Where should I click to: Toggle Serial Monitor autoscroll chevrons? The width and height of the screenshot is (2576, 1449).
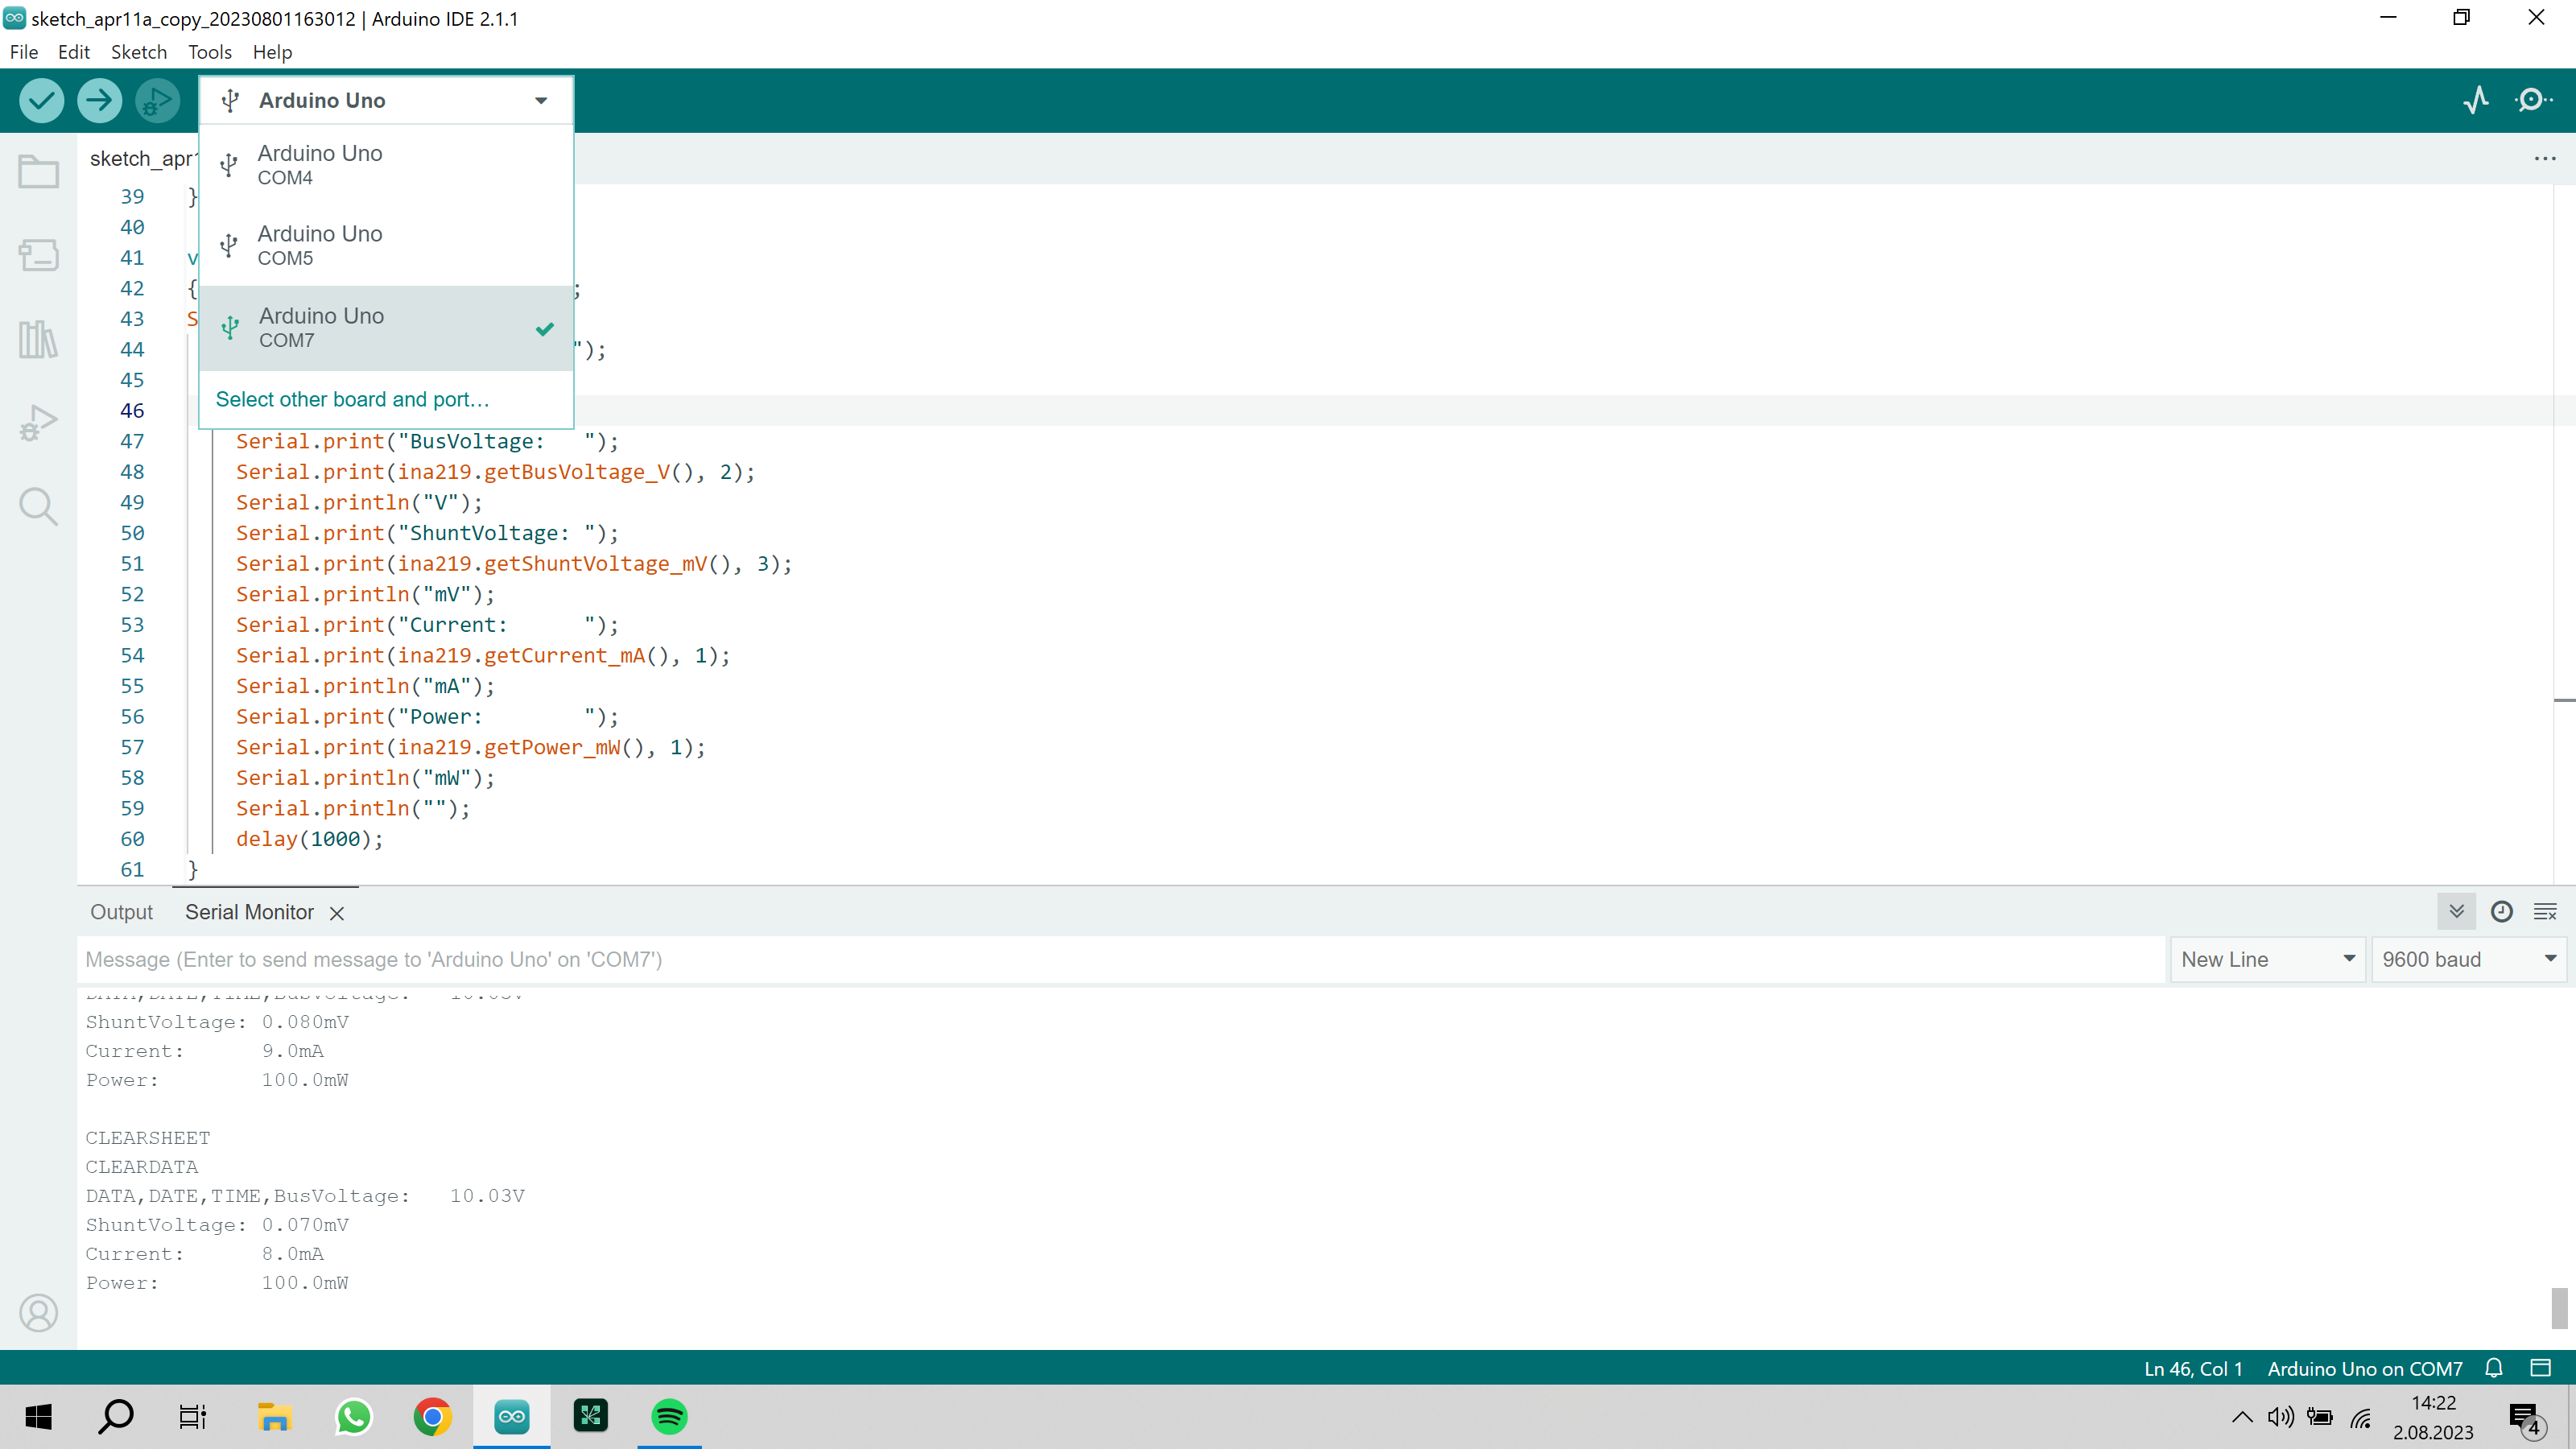click(2457, 911)
